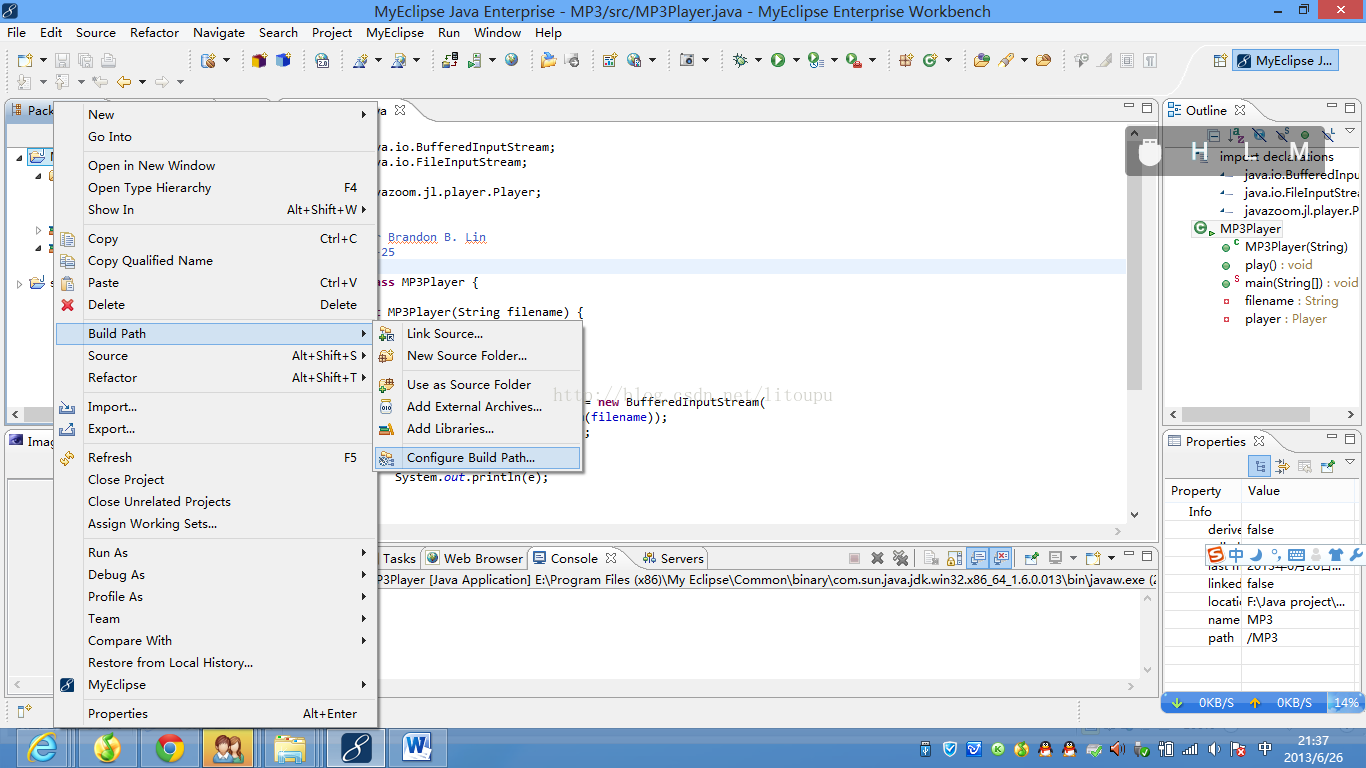This screenshot has height=768, width=1366.
Task: Switch to the Tasks tab
Action: point(398,558)
